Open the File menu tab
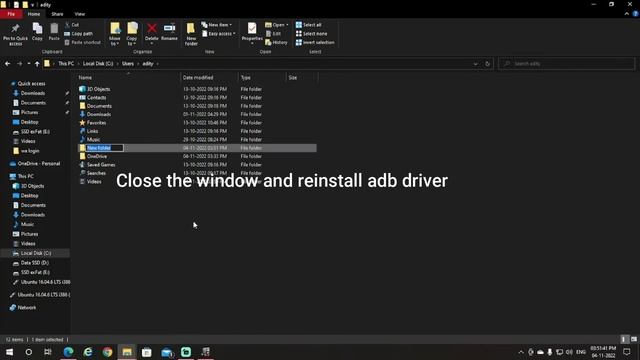Screen dimensions: 640x360 pos(11,14)
